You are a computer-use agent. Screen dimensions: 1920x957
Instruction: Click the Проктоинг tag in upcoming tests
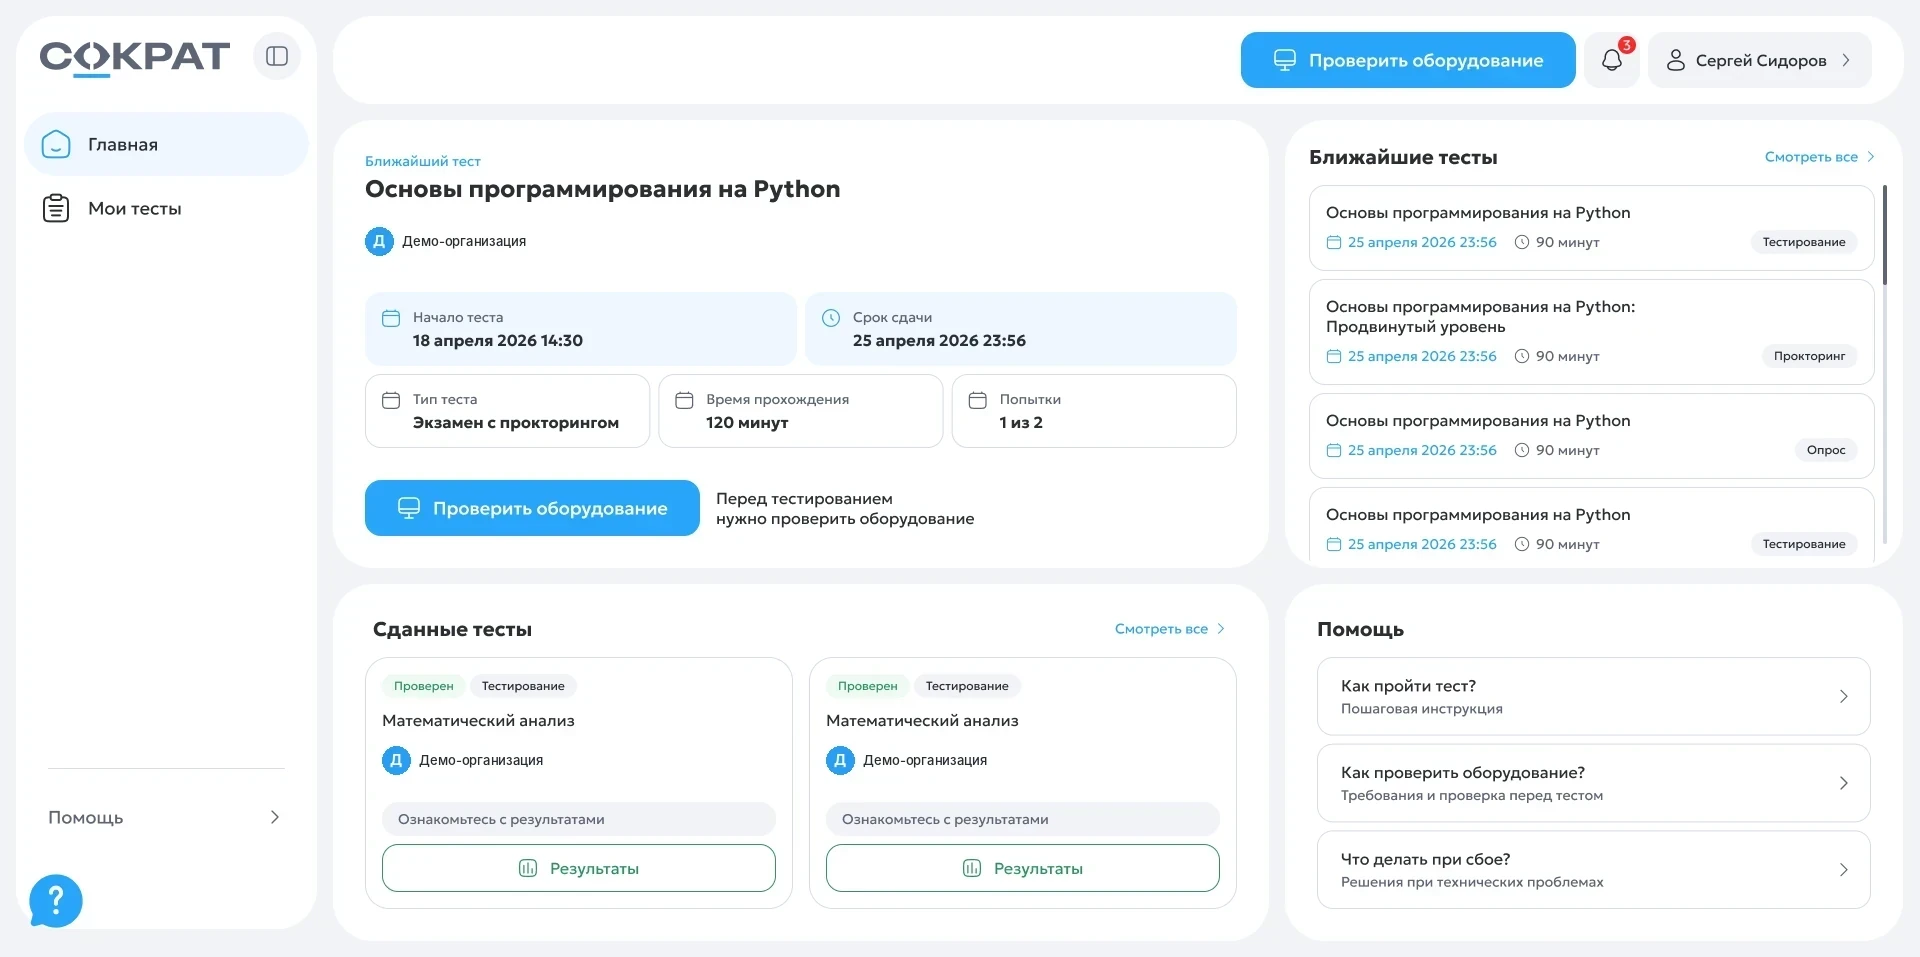click(1809, 356)
